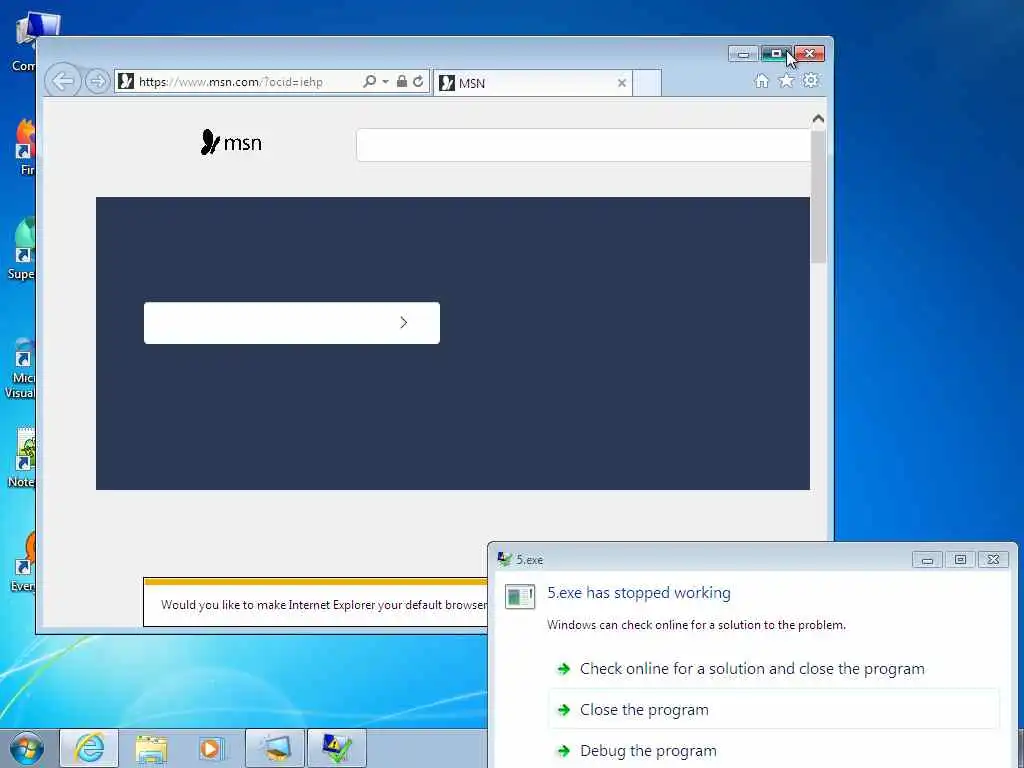Image resolution: width=1024 pixels, height=768 pixels.
Task: Refresh the MSN page
Action: (x=419, y=82)
